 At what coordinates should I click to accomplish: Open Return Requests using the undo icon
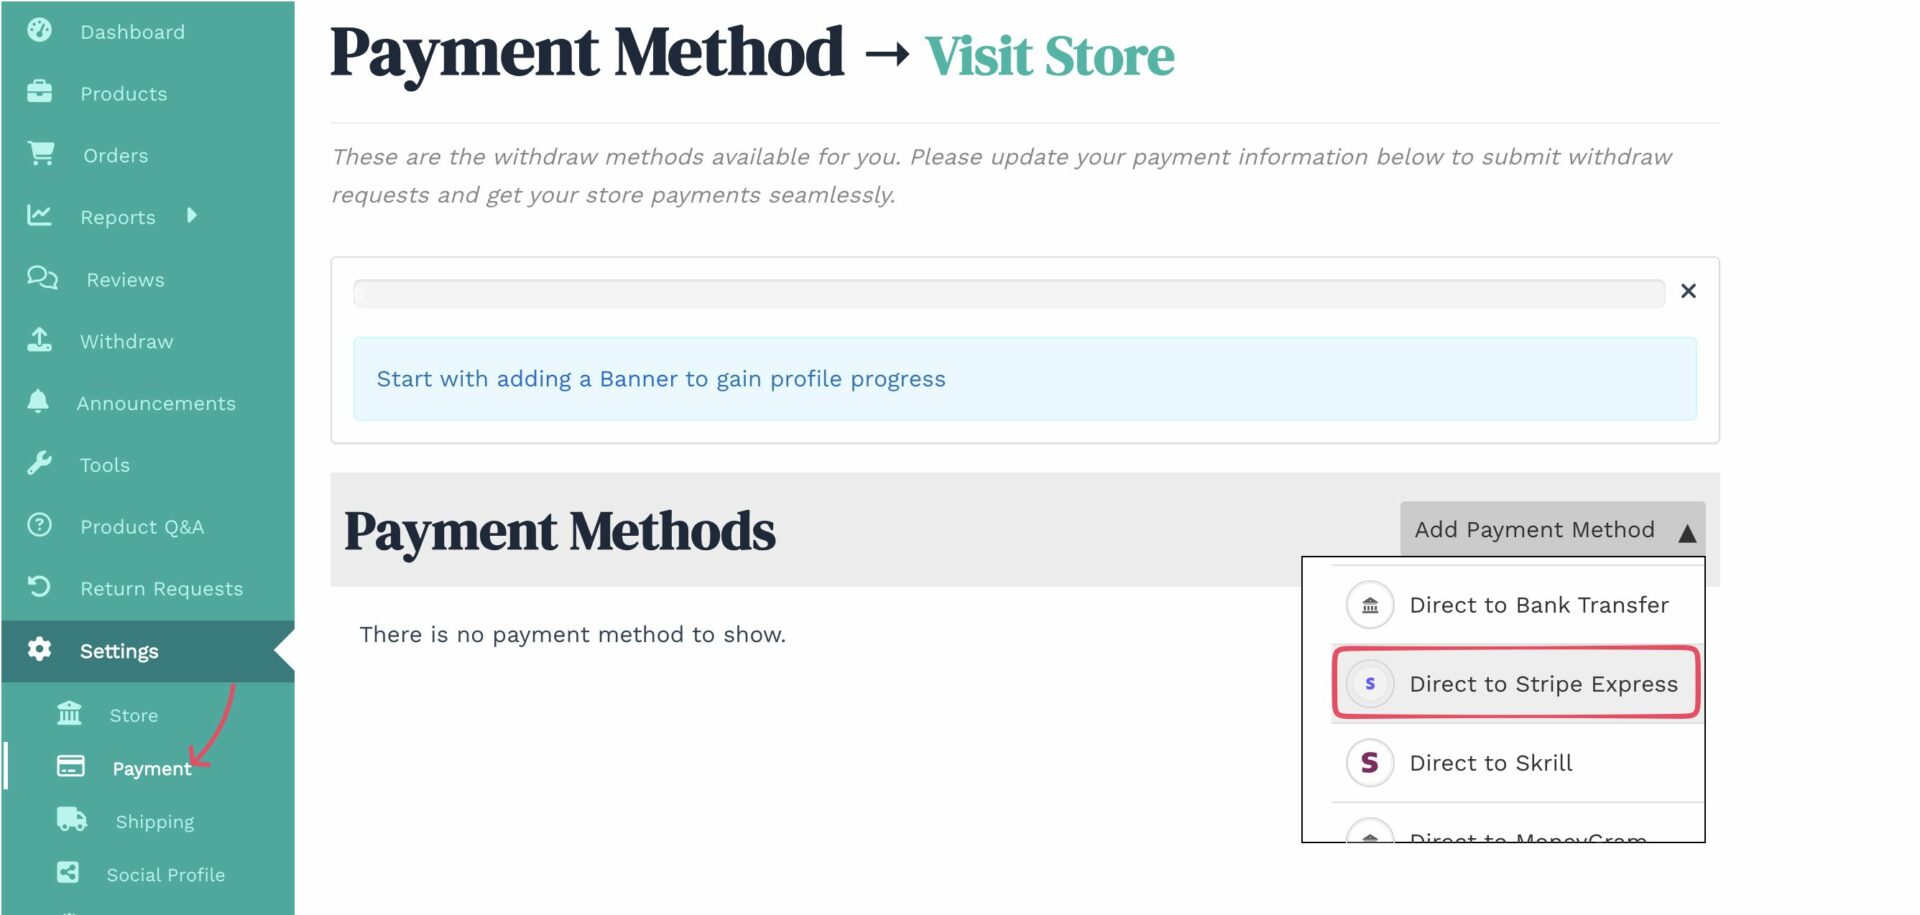(x=38, y=588)
